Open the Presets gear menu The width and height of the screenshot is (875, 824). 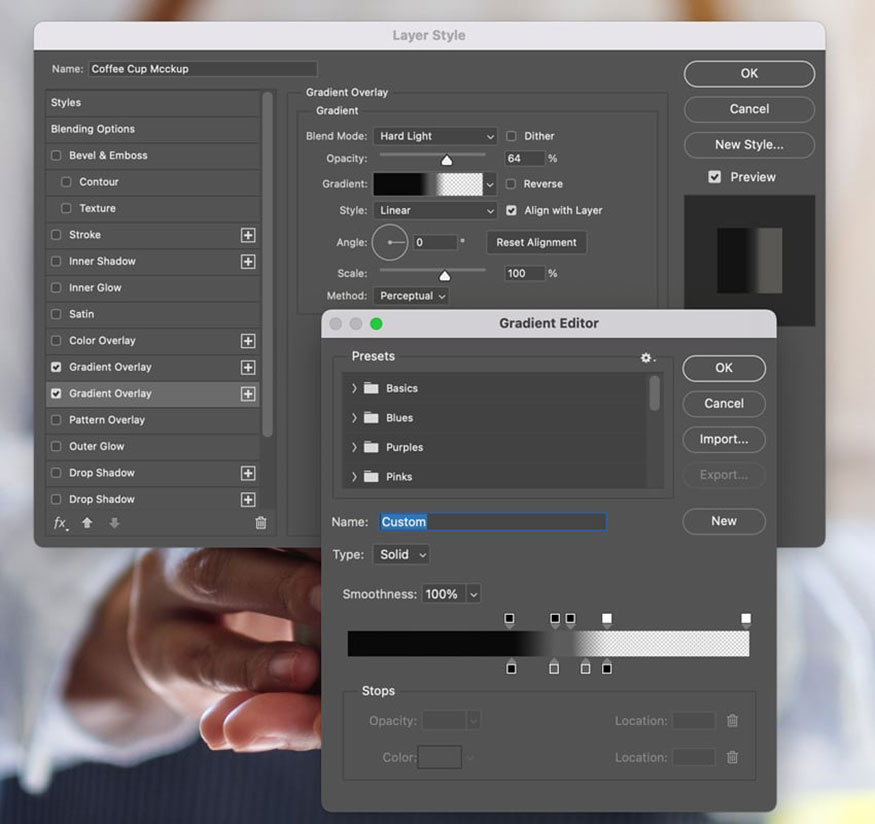coord(647,358)
